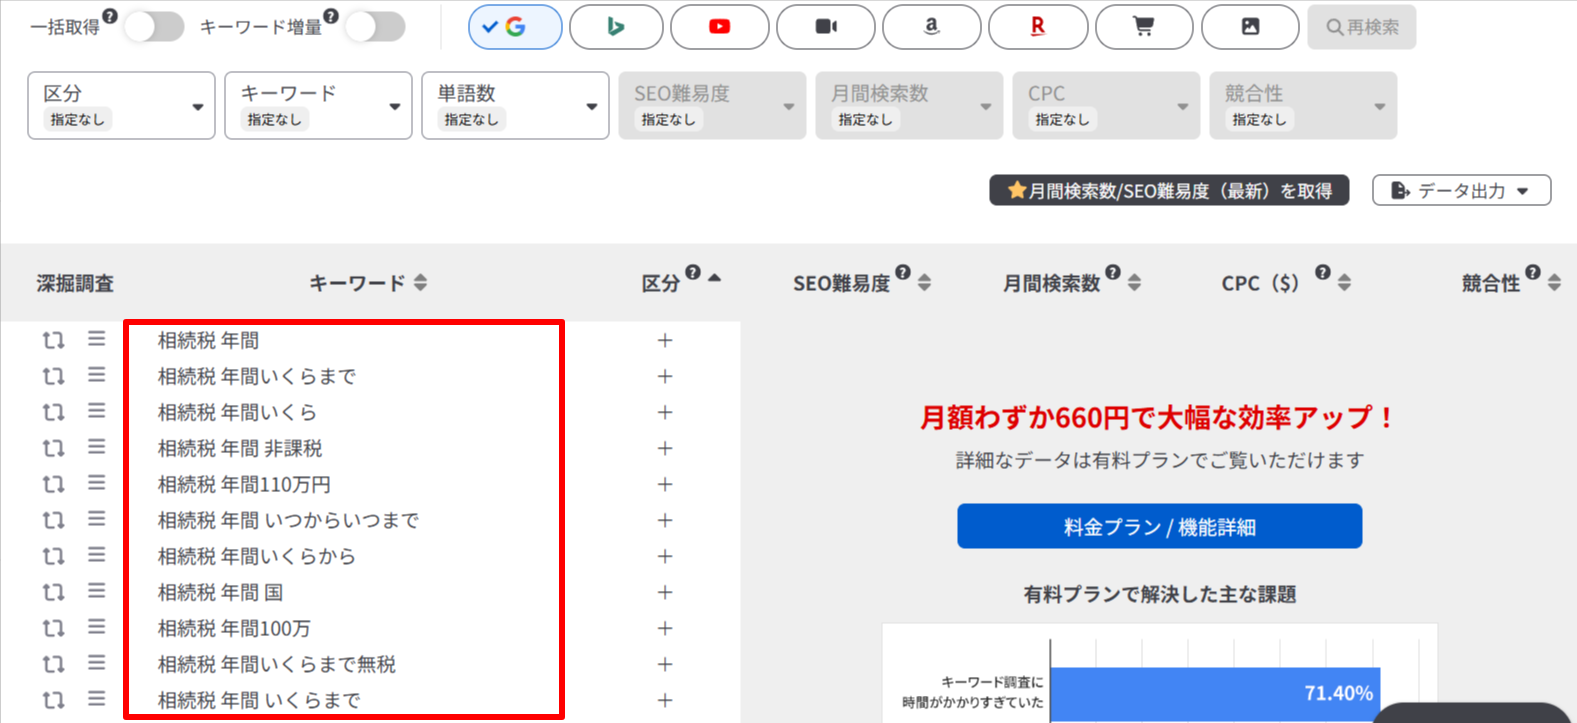The height and width of the screenshot is (723, 1577).
Task: Enable the キーワード増量 switch
Action: point(375,27)
